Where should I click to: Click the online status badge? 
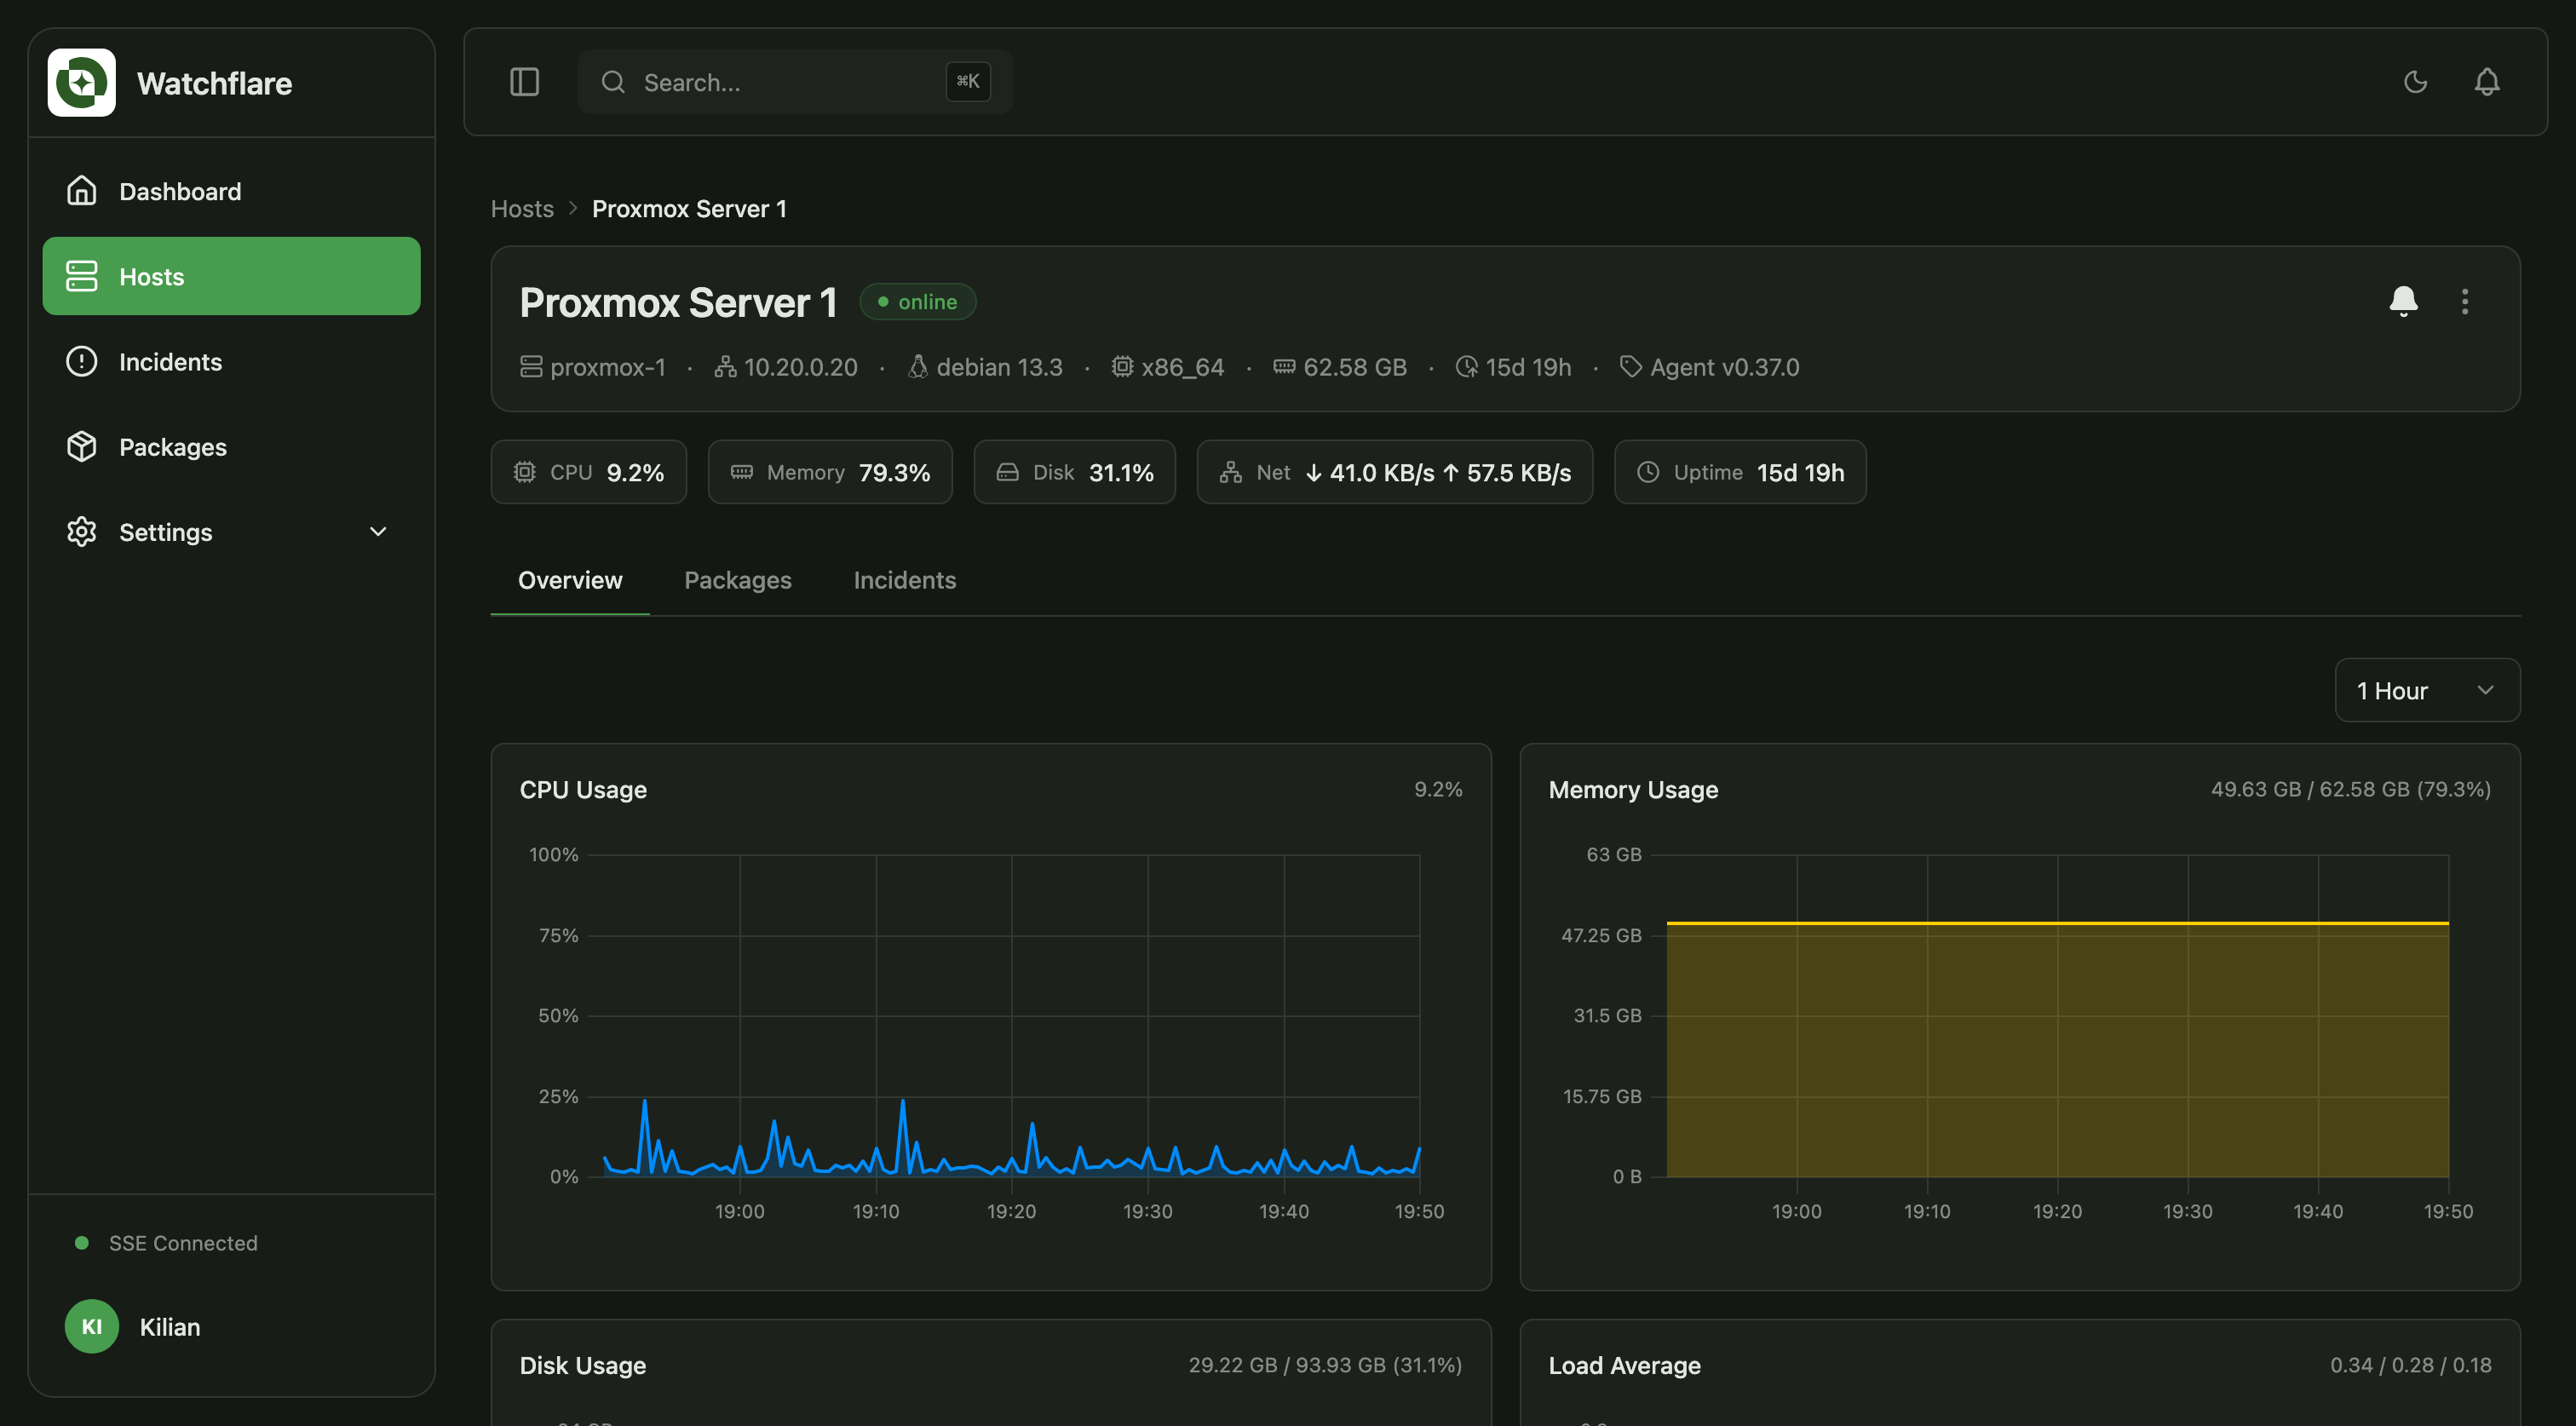click(x=917, y=301)
